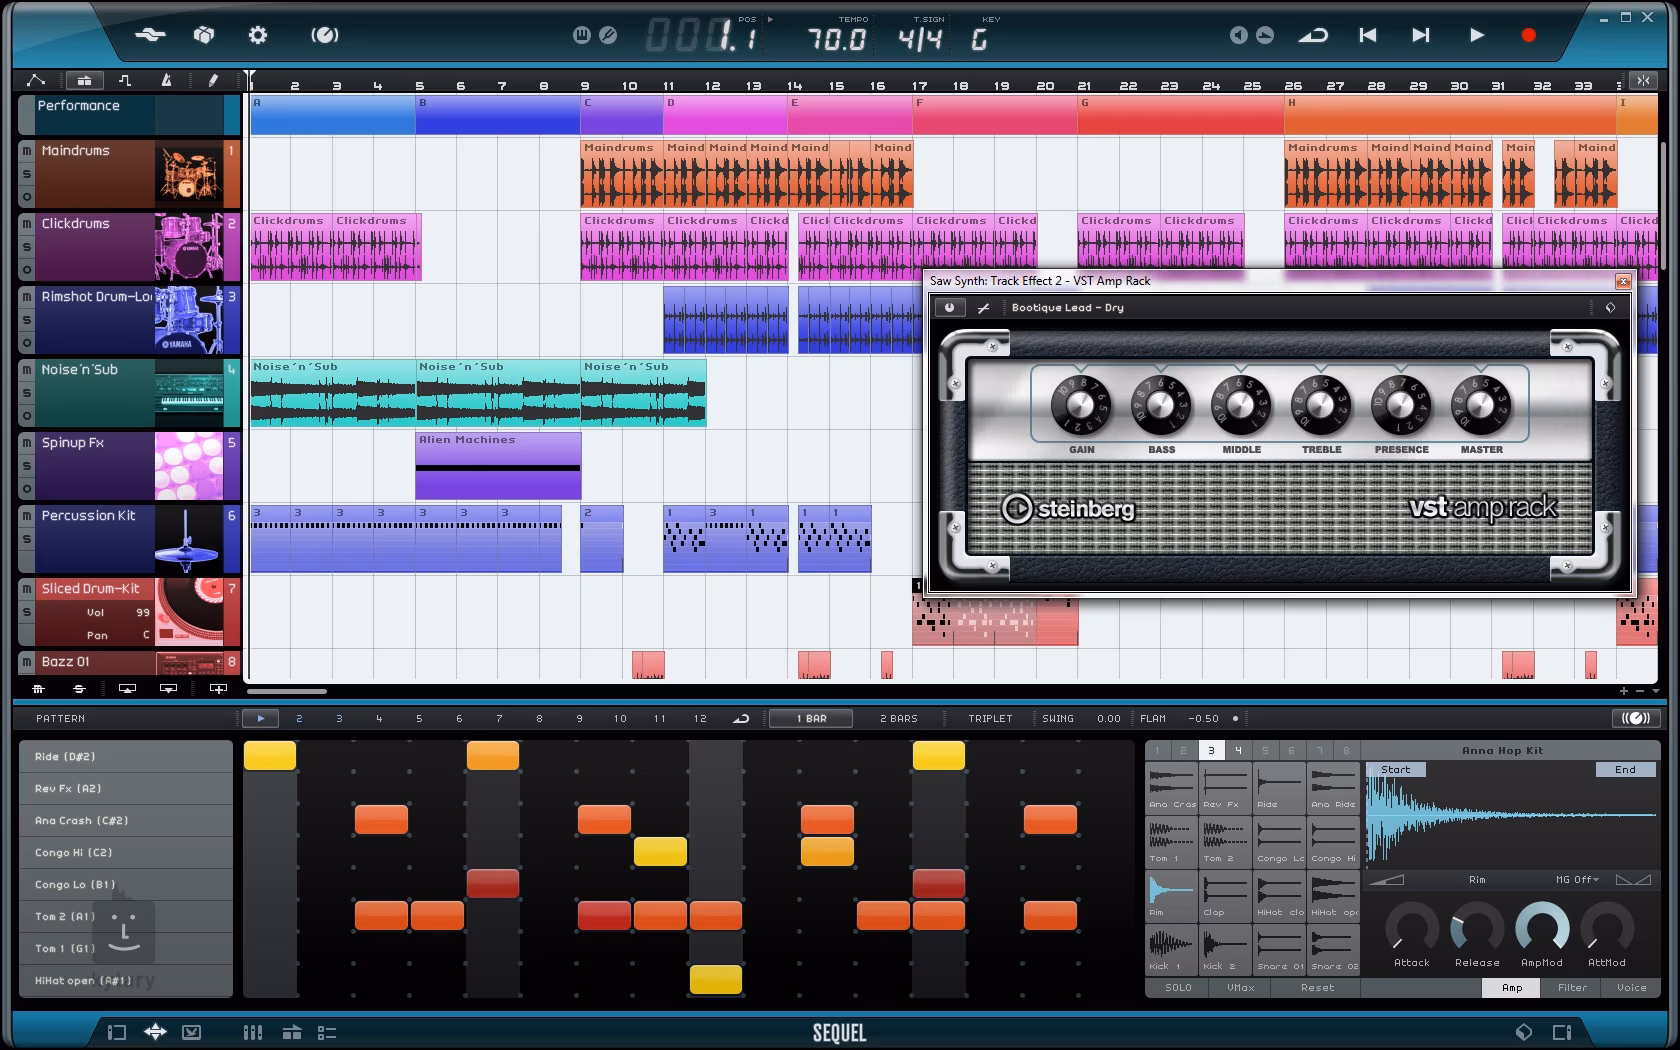The width and height of the screenshot is (1680, 1050).
Task: Open the mixer icon in bottom bar
Action: [x=253, y=1032]
